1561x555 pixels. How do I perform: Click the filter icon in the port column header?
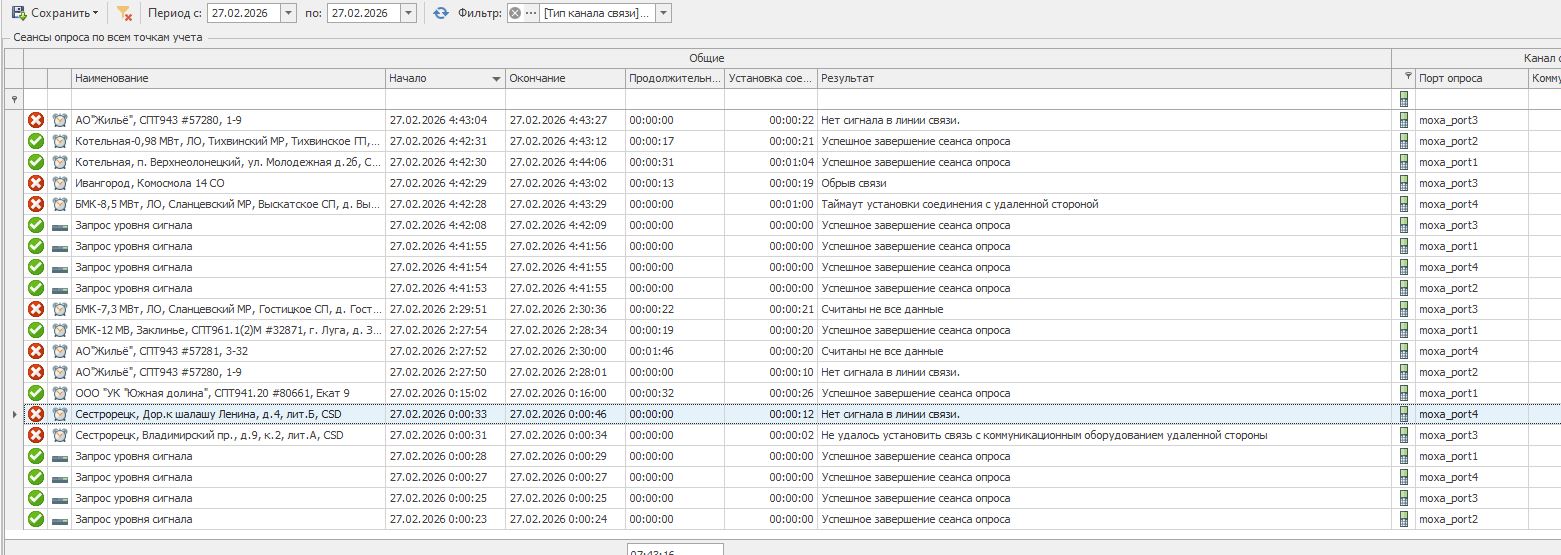1408,77
